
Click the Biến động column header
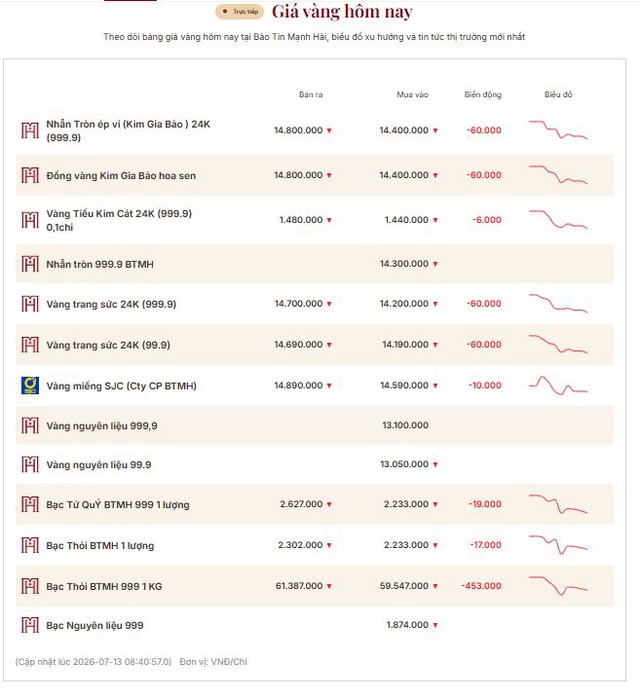pos(483,94)
